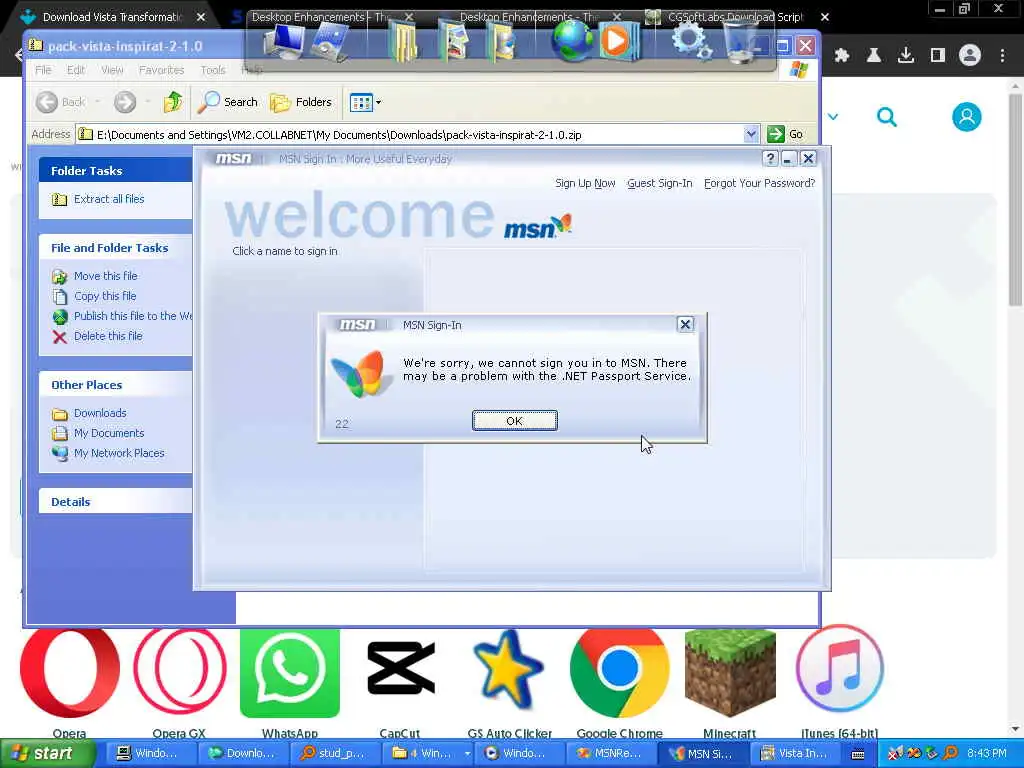The image size is (1024, 768).
Task: Click the gears settings dock icon
Action: click(x=691, y=40)
